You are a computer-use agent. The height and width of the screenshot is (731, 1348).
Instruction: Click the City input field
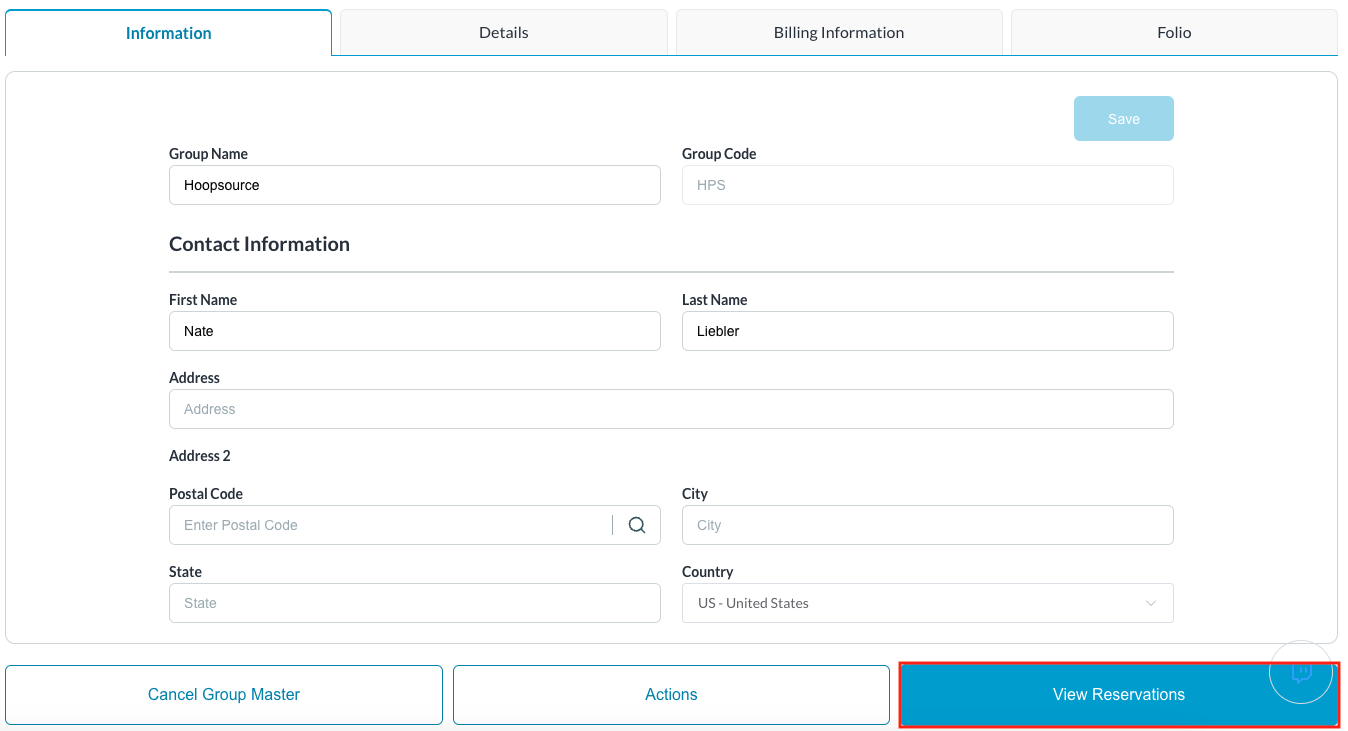coord(927,525)
